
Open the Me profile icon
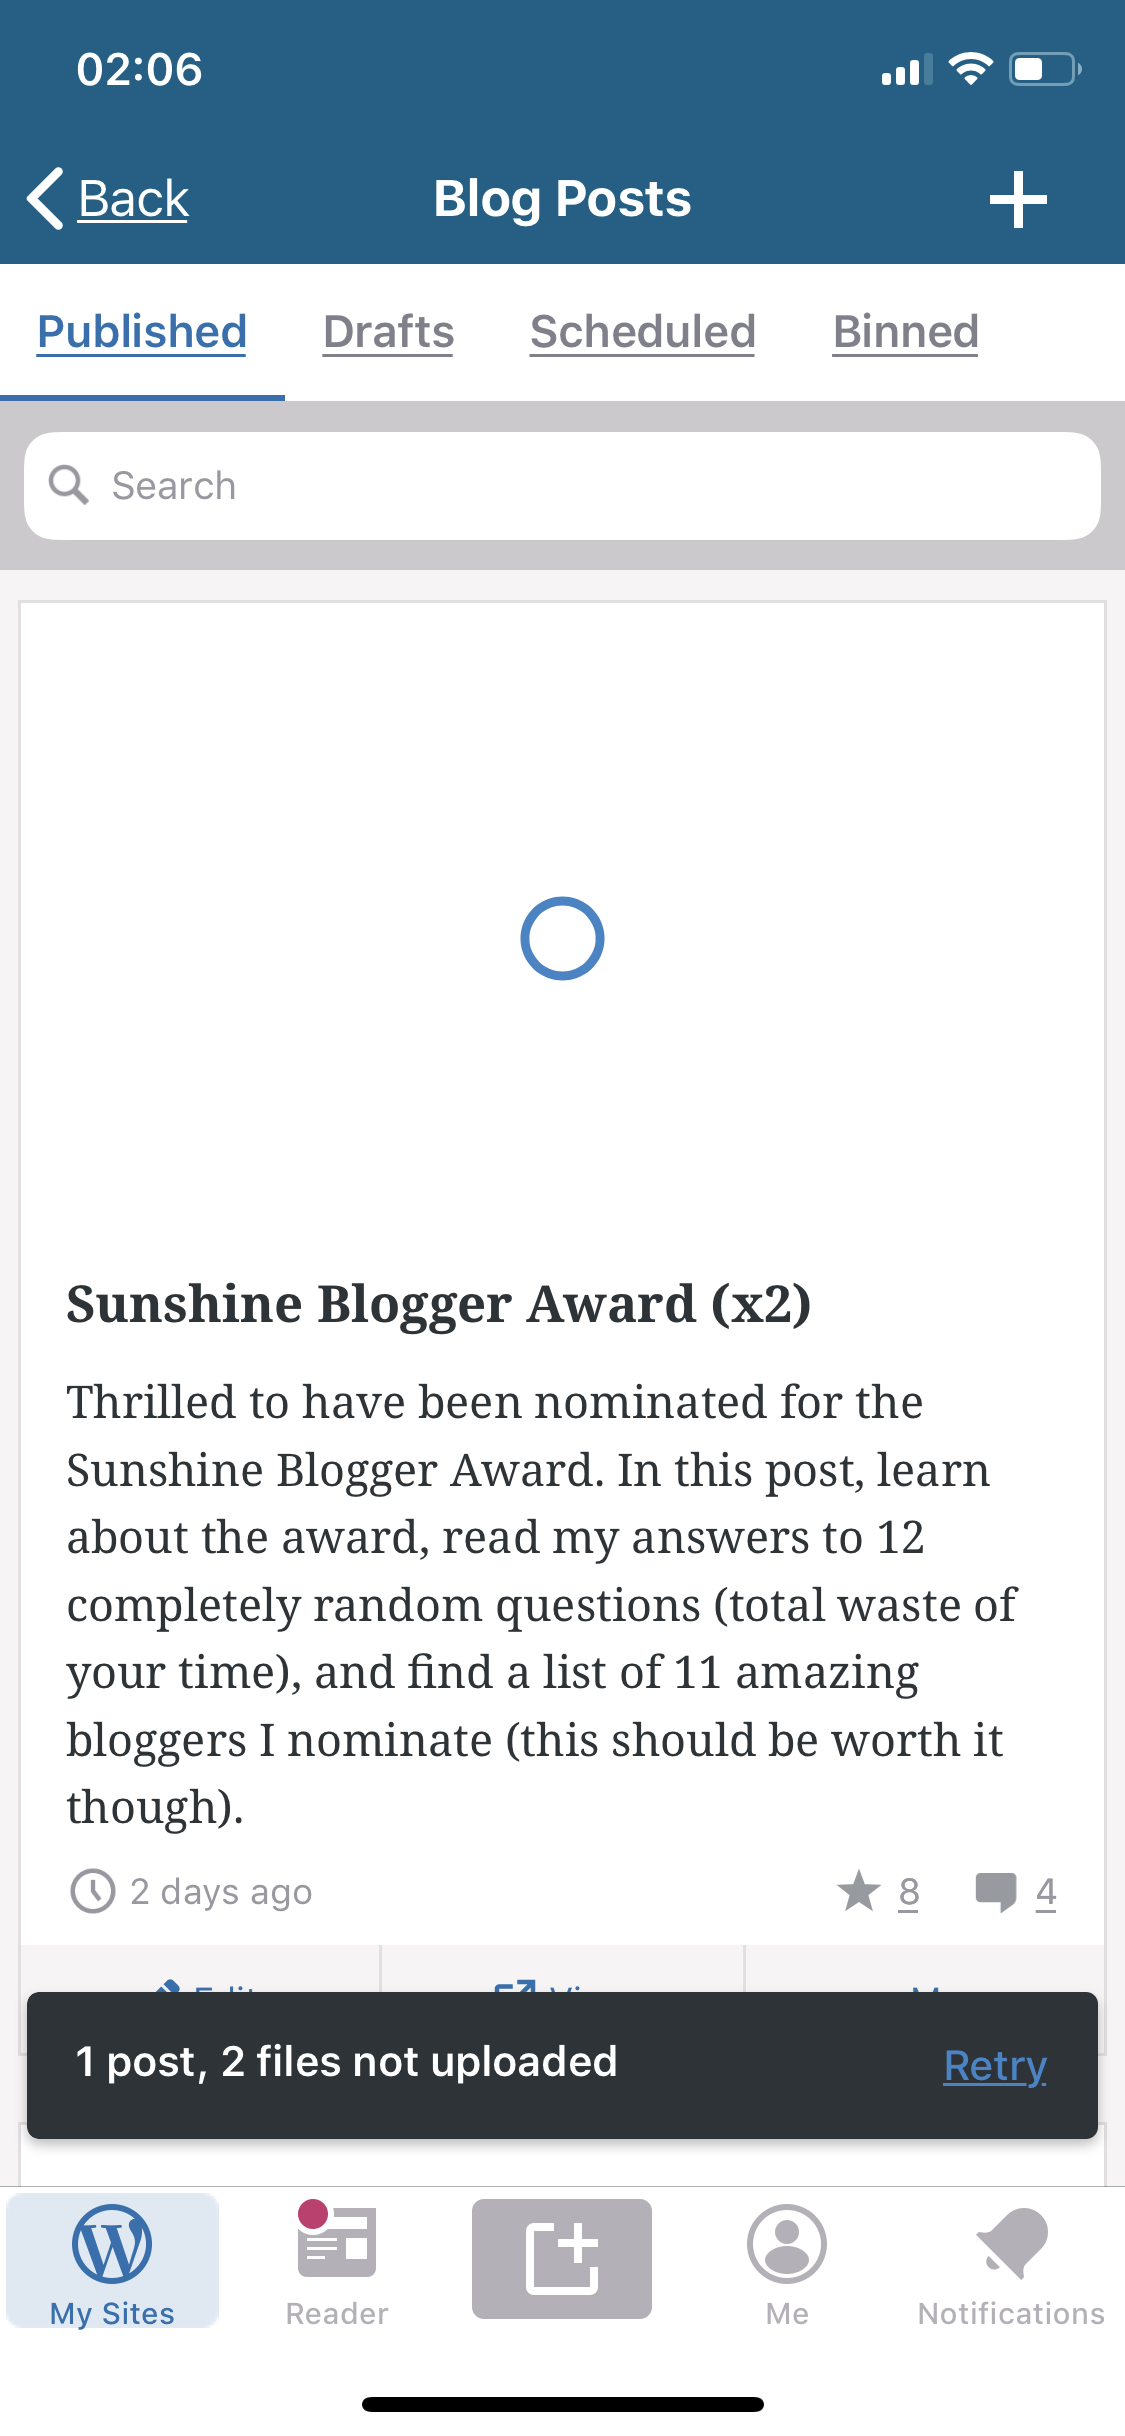[x=787, y=2244]
